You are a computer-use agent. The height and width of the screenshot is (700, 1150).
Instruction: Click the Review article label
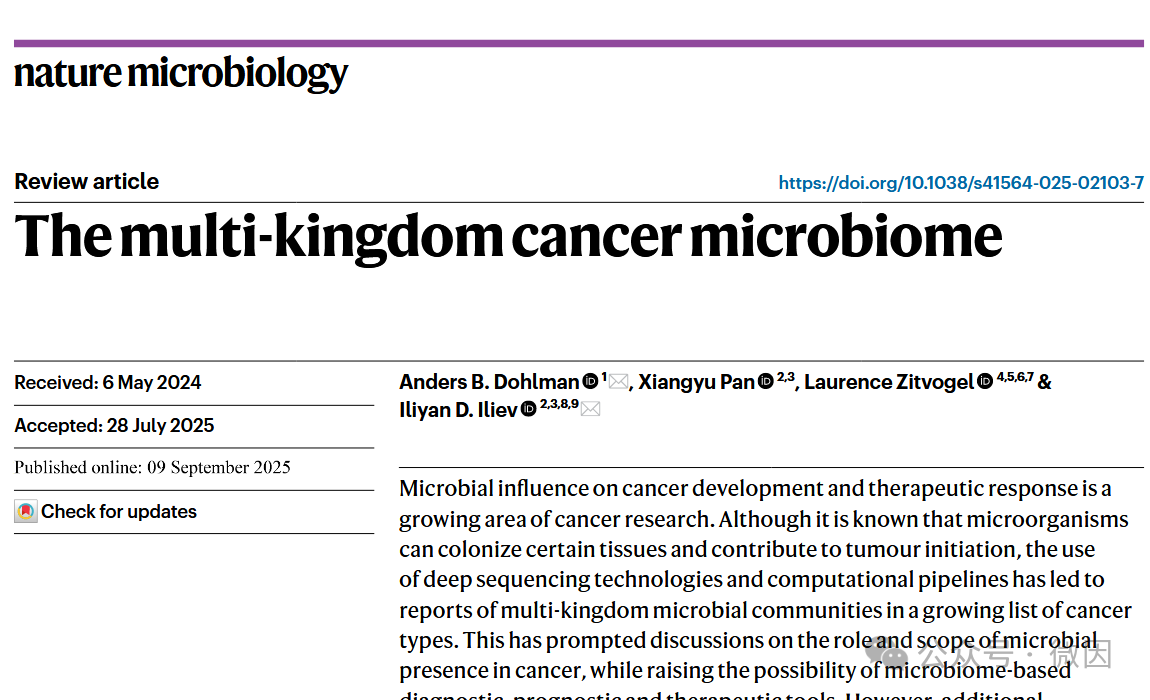[x=87, y=182]
